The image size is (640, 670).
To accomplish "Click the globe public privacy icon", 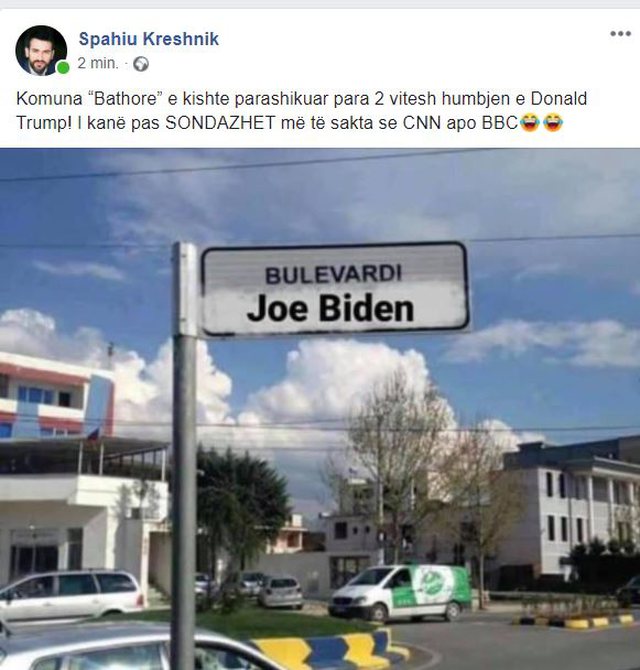I will 141,64.
